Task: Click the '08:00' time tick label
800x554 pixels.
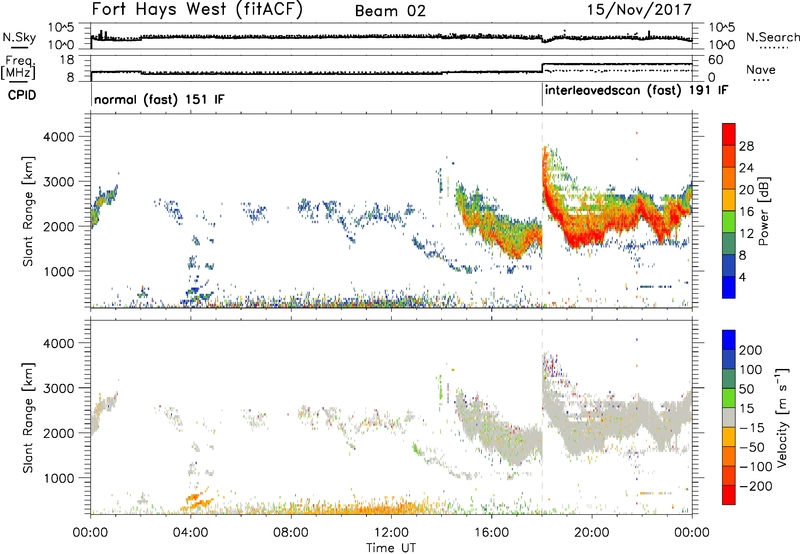Action: 290,533
